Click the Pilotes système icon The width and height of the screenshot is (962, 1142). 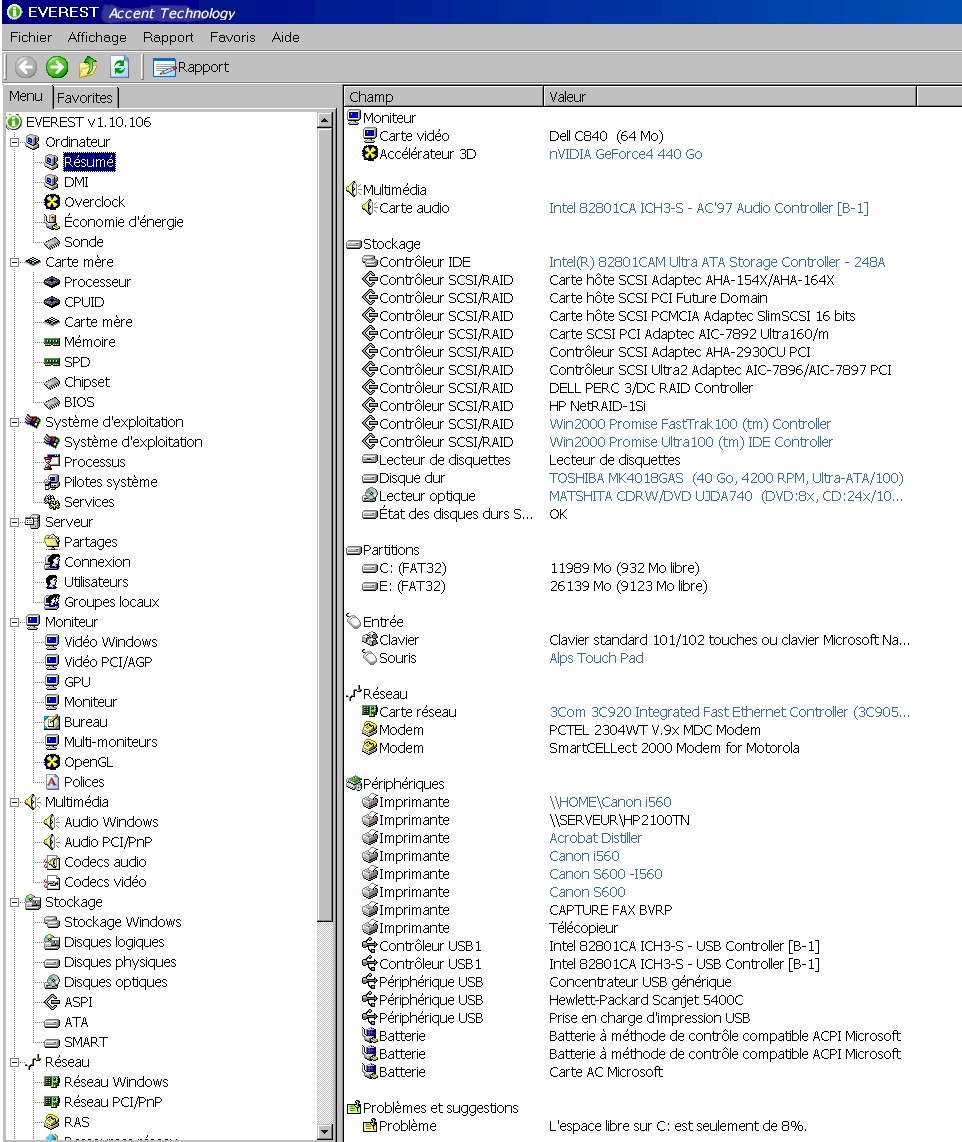tap(52, 482)
